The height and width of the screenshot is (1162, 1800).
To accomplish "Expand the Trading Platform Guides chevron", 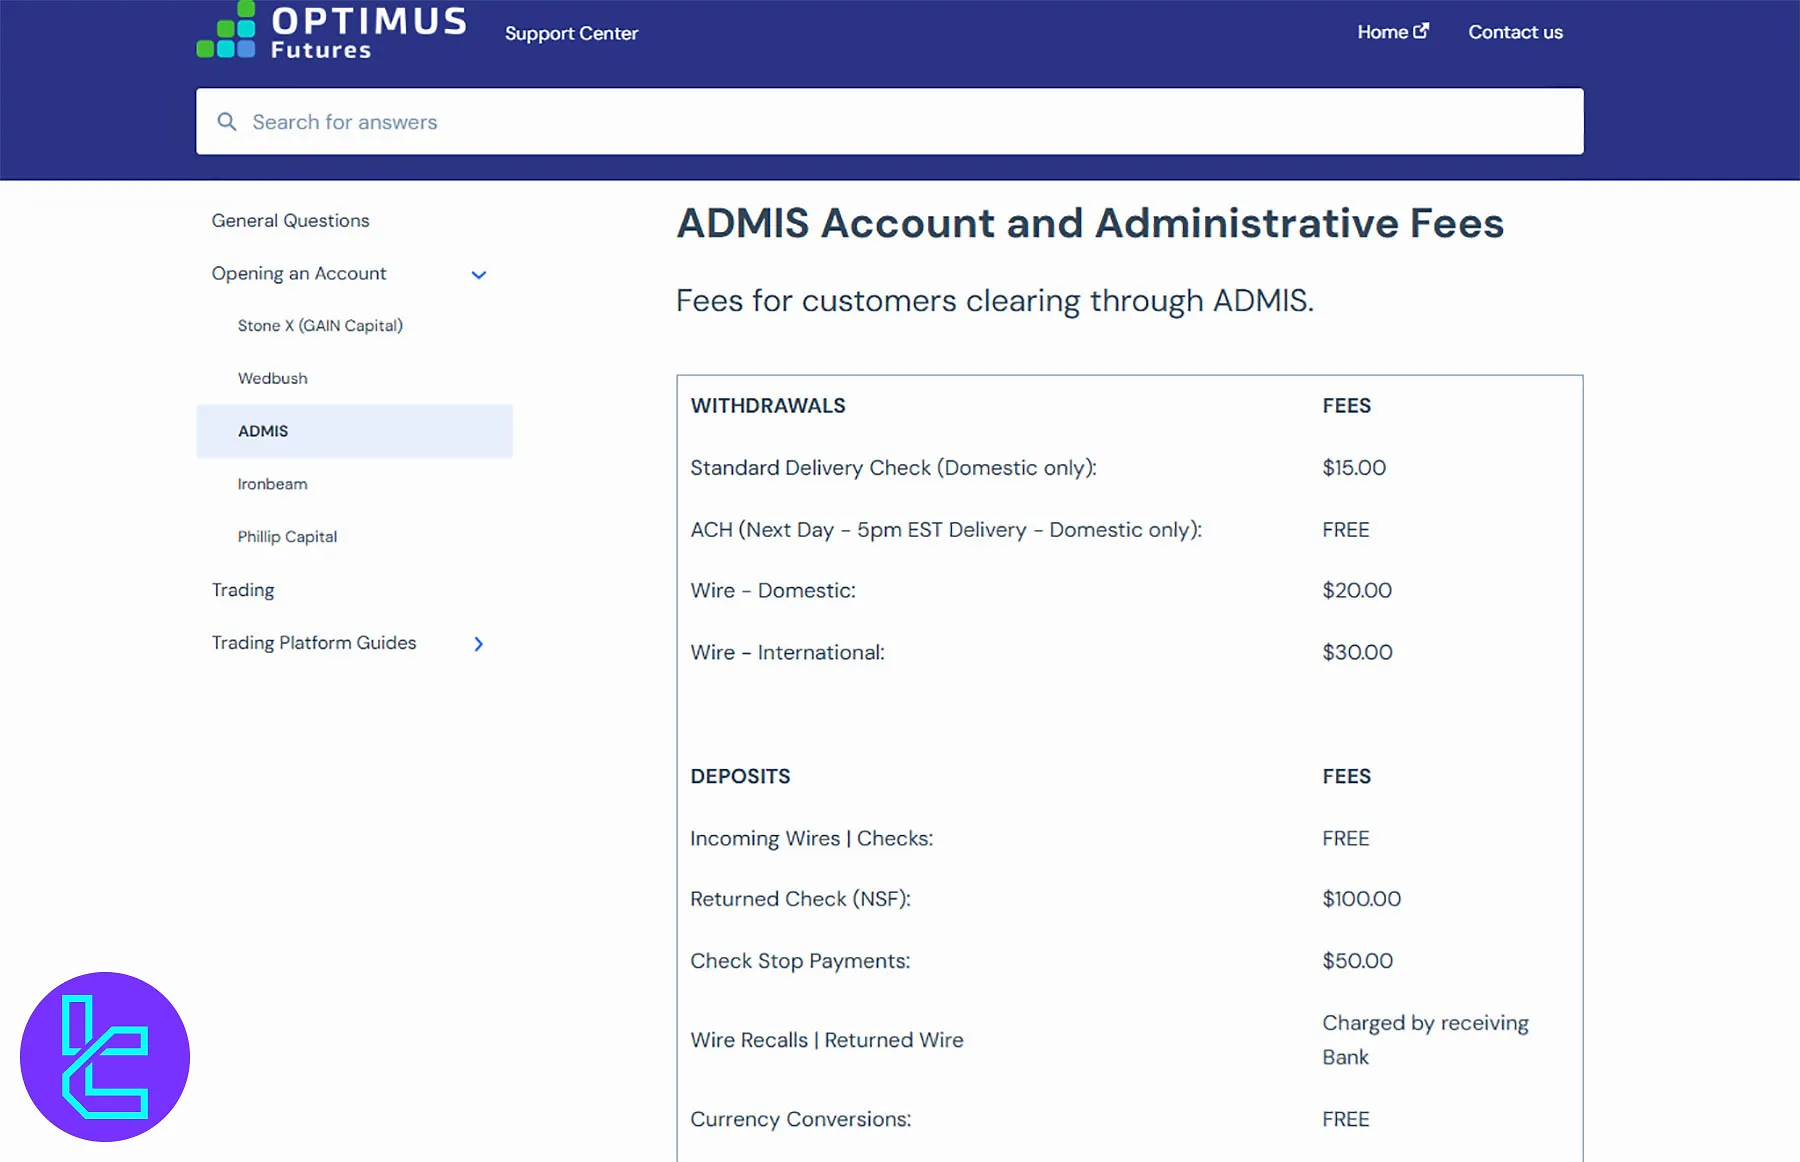I will click(x=478, y=644).
